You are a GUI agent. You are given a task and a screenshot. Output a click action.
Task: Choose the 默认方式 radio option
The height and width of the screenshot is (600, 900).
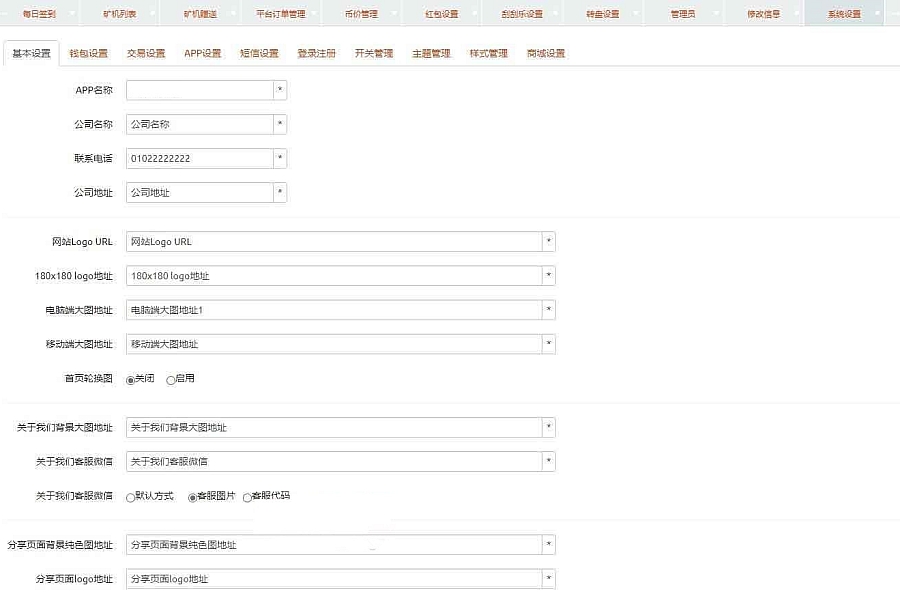point(130,497)
